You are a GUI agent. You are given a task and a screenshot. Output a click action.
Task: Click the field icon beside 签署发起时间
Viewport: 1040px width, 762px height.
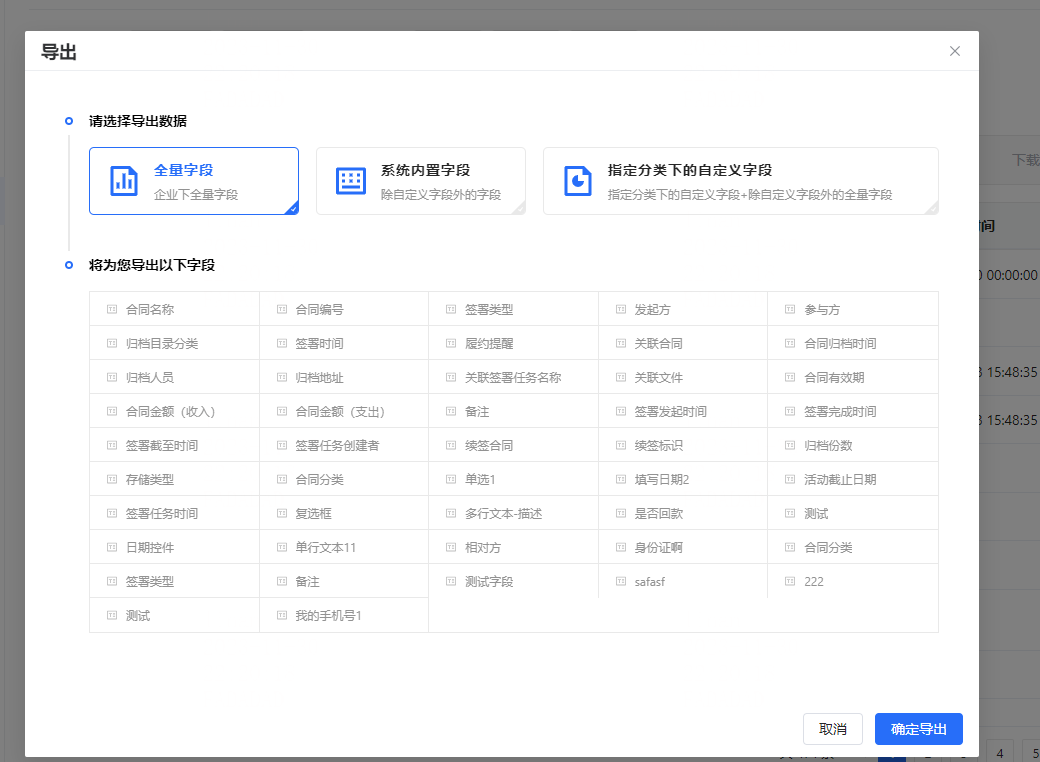click(x=621, y=411)
